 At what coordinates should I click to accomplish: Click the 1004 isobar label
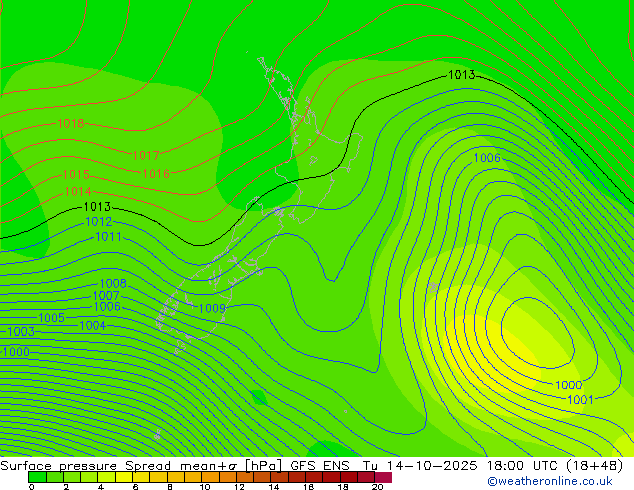coord(93,325)
